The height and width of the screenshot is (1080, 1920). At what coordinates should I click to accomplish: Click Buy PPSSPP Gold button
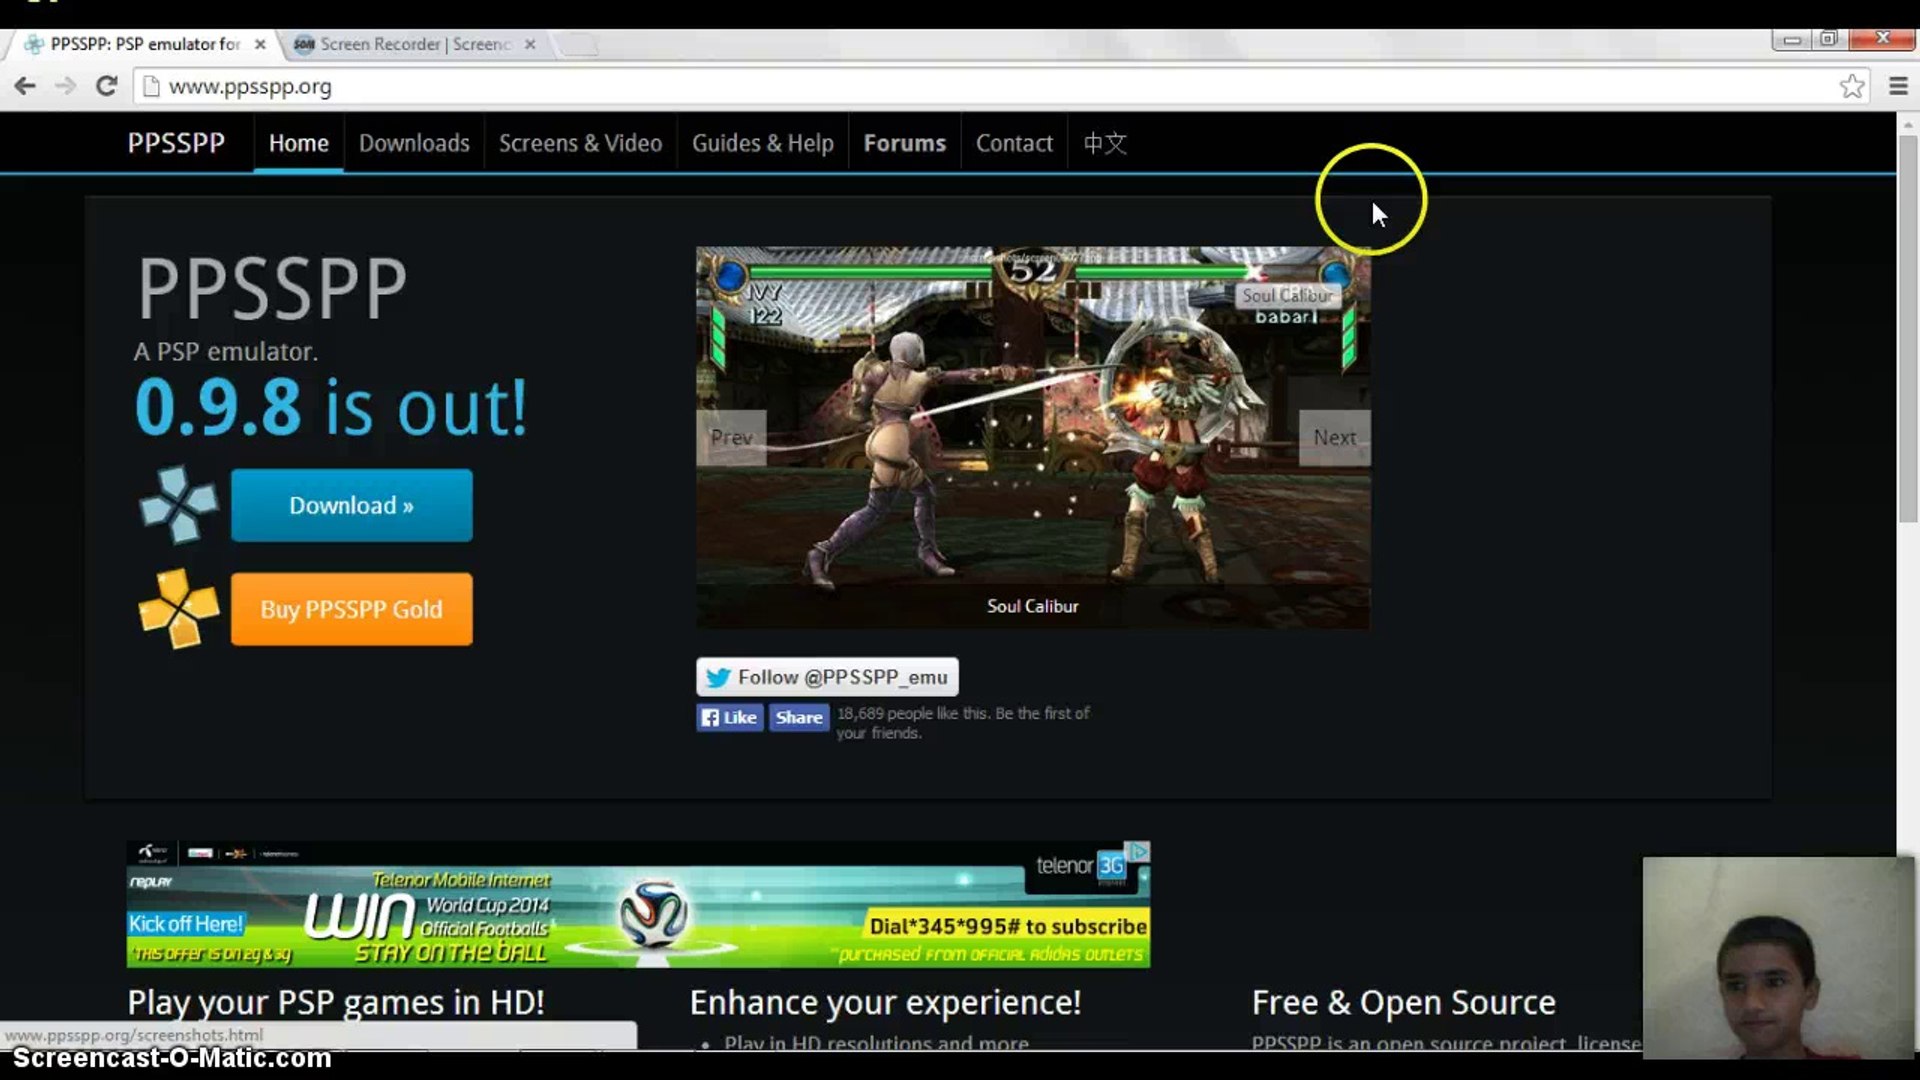(x=351, y=609)
